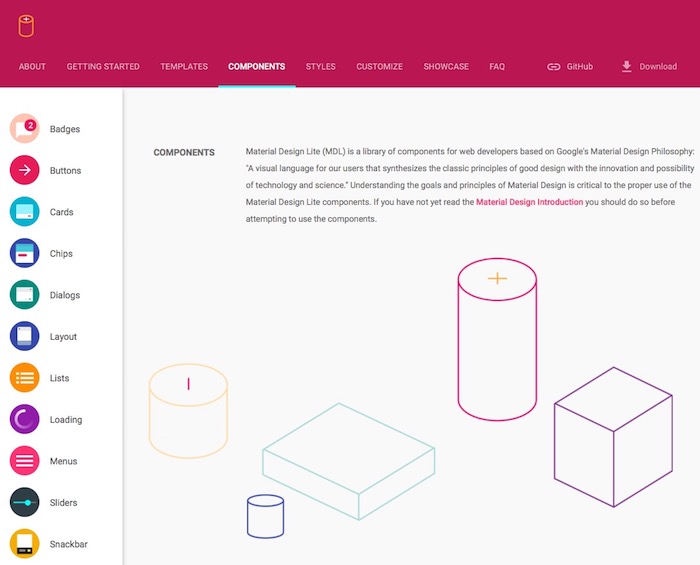700x565 pixels.
Task: Click the Sliders component icon
Action: coord(25,502)
